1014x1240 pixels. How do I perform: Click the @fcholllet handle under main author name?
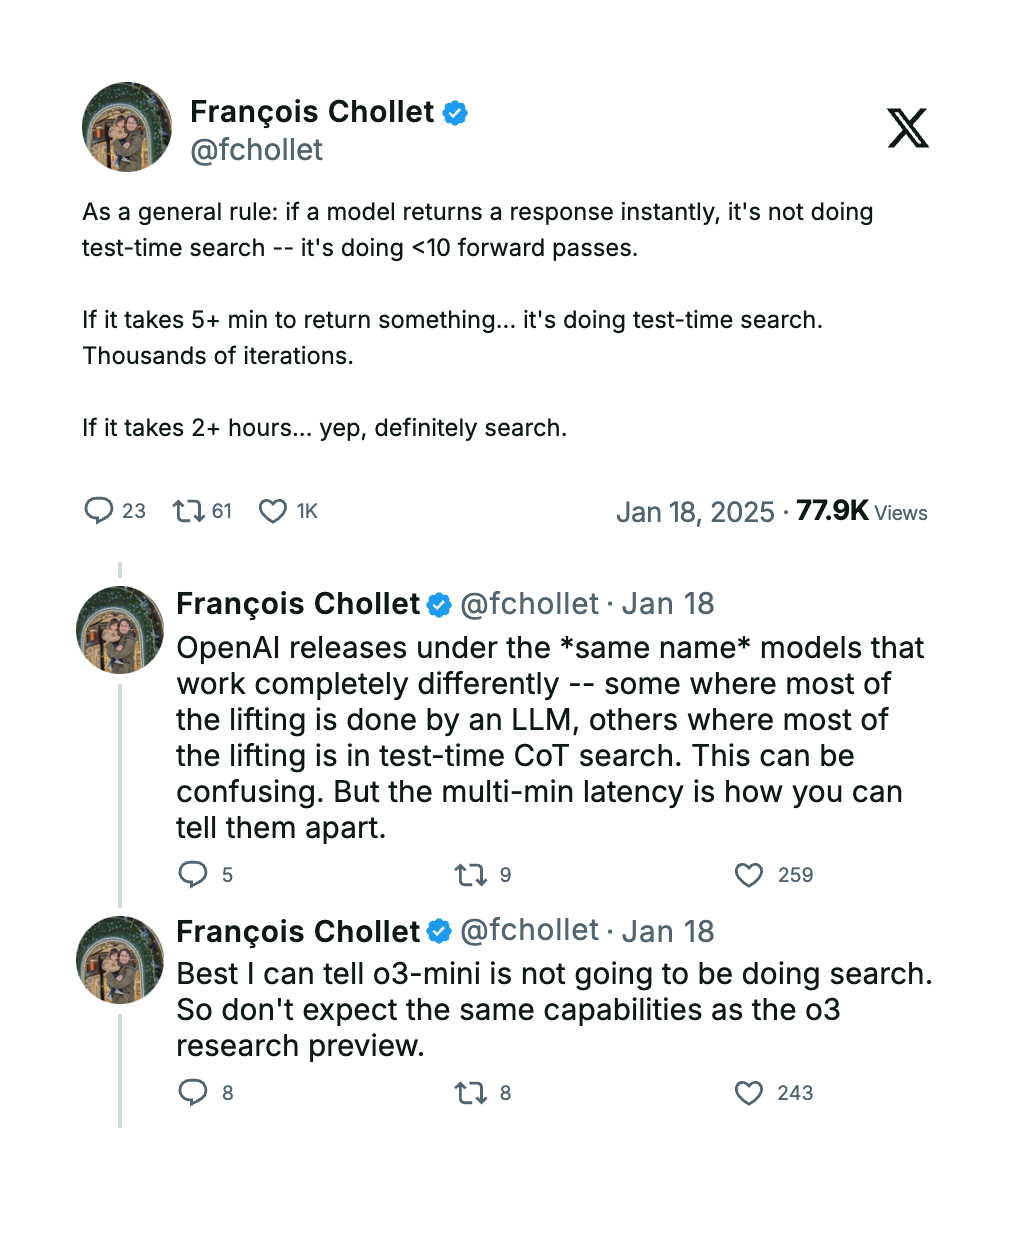coord(257,150)
